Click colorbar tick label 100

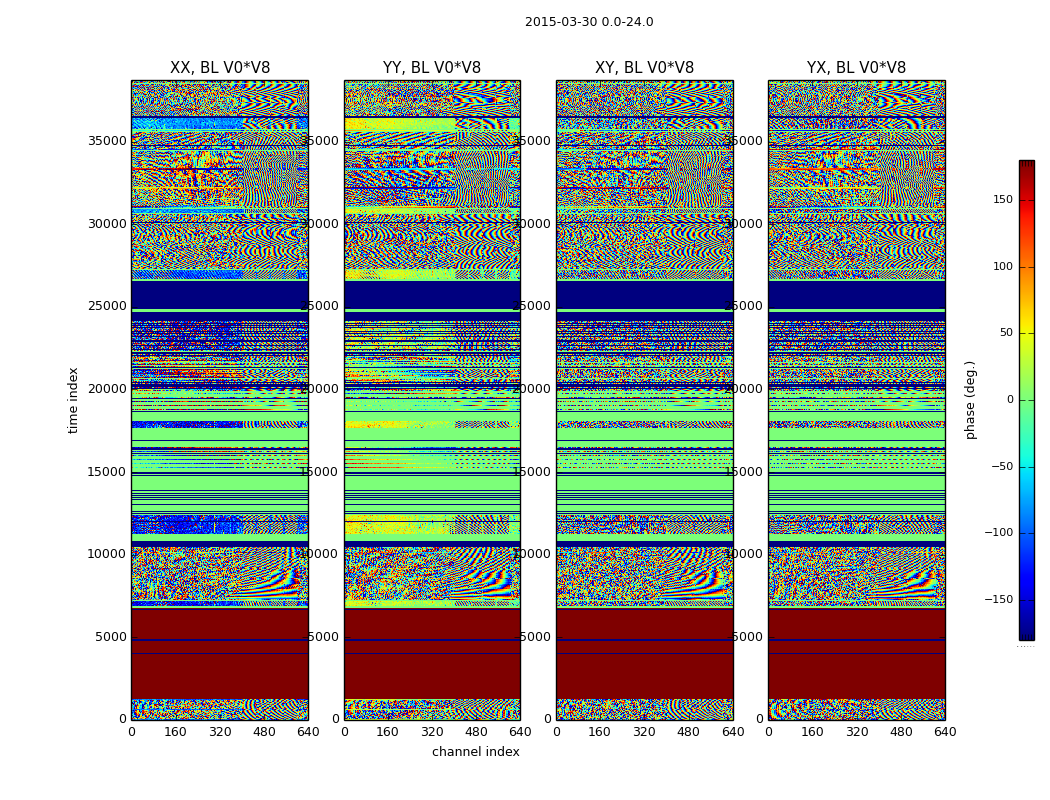click(1003, 266)
